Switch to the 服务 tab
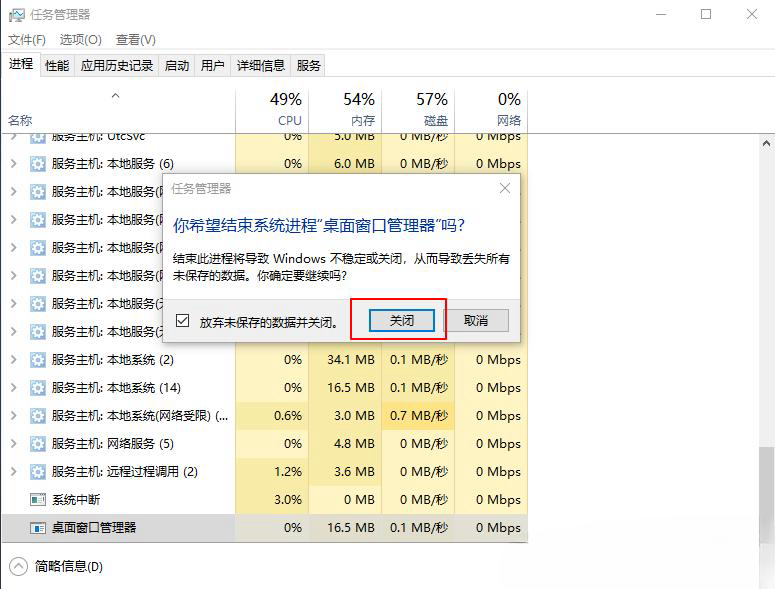Screen dimensions: 775x589 tap(308, 66)
